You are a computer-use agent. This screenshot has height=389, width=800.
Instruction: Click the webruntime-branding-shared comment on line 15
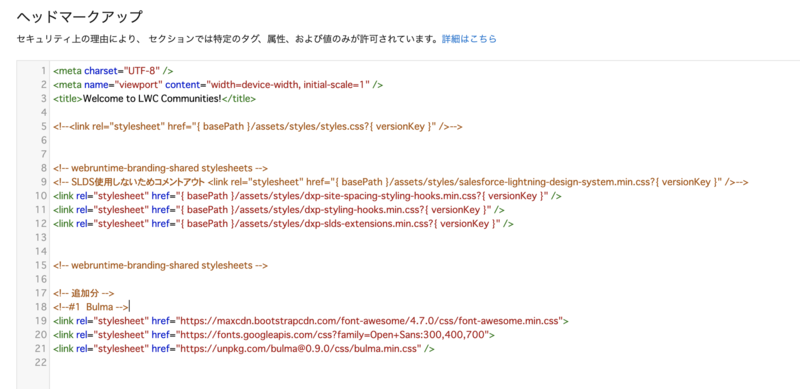160,265
